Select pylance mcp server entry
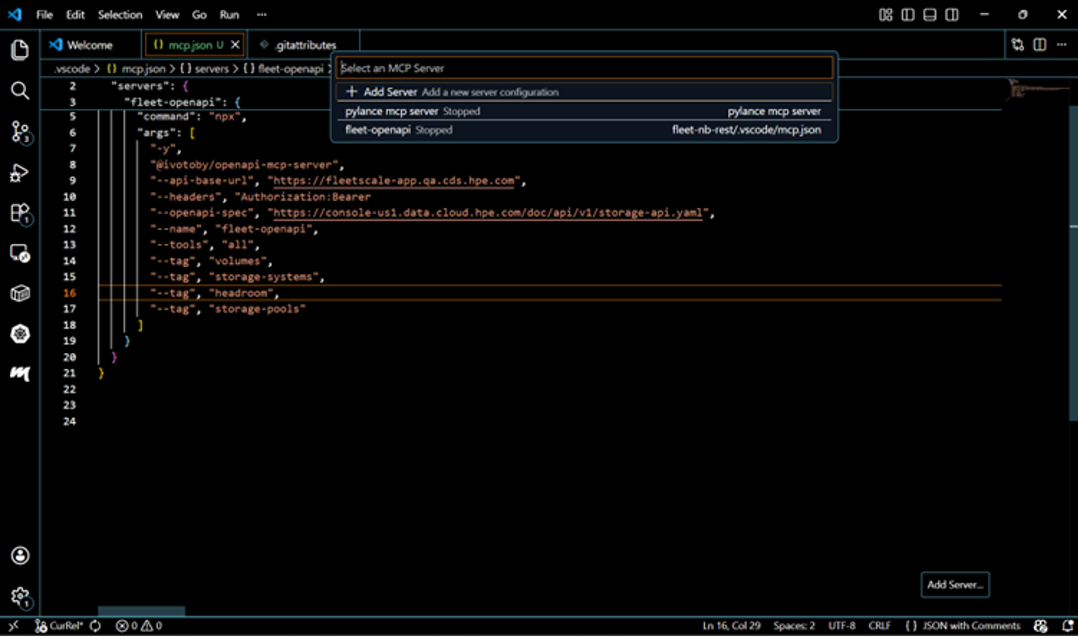Viewport: 1078px width, 637px height. point(584,111)
